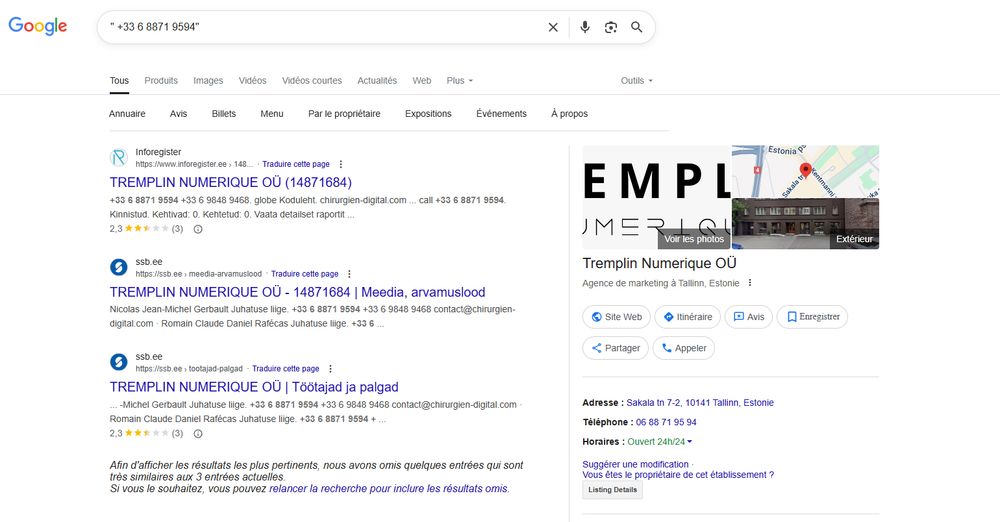Start voice search with microphone icon
This screenshot has width=1000, height=522.
click(585, 27)
